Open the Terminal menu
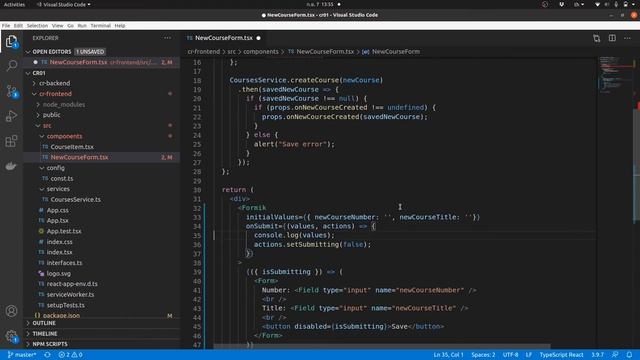Image resolution: width=640 pixels, height=360 pixels. (x=100, y=26)
